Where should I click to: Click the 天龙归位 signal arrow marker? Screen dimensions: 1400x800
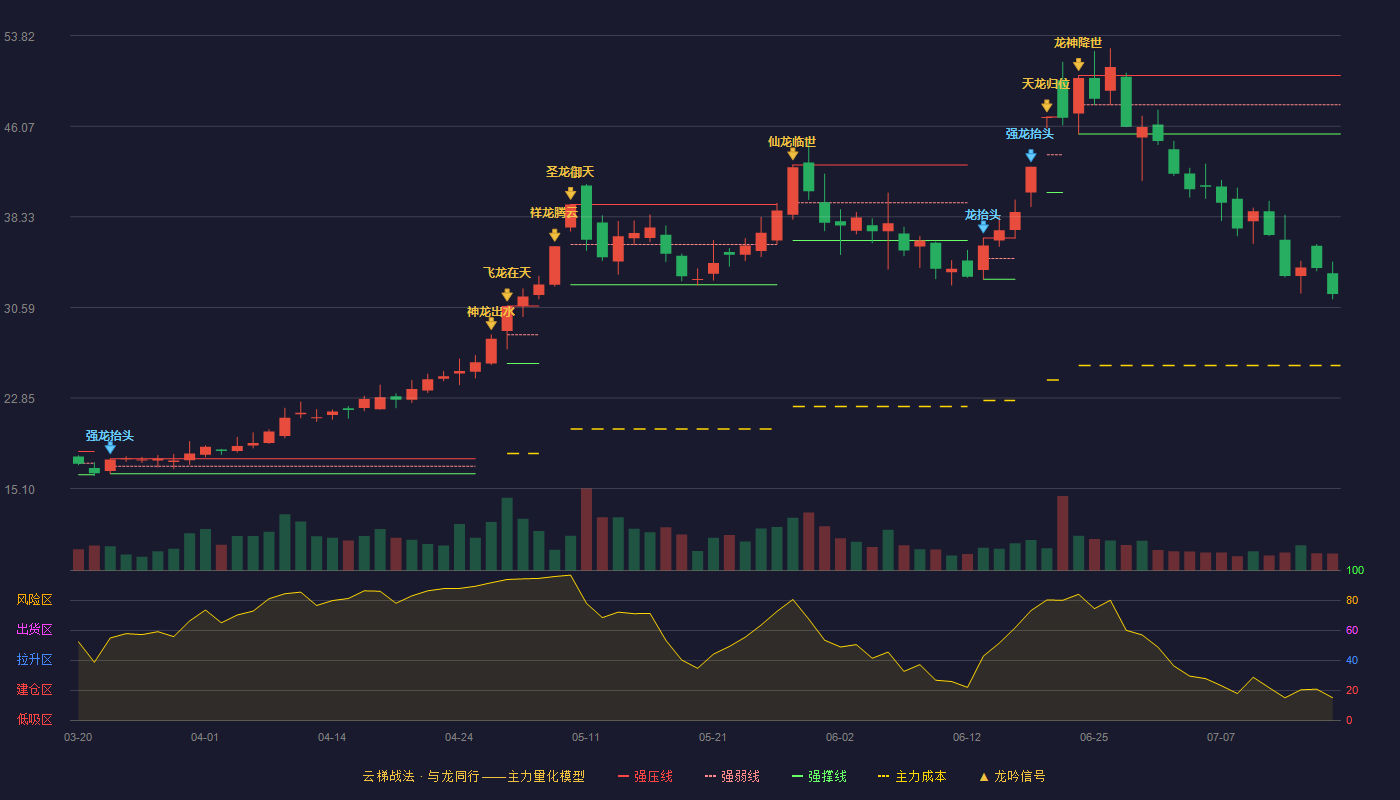pos(1046,106)
